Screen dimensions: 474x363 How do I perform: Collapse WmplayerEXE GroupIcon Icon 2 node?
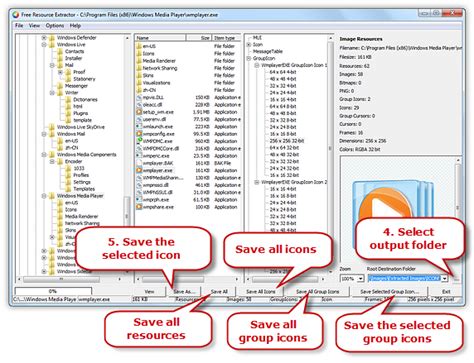click(257, 182)
